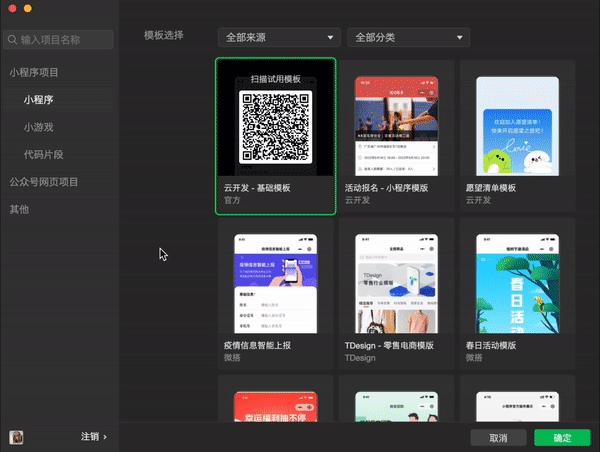This screenshot has width=600, height=452.
Task: Open 公众号网页项目 section
Action: coord(44,182)
